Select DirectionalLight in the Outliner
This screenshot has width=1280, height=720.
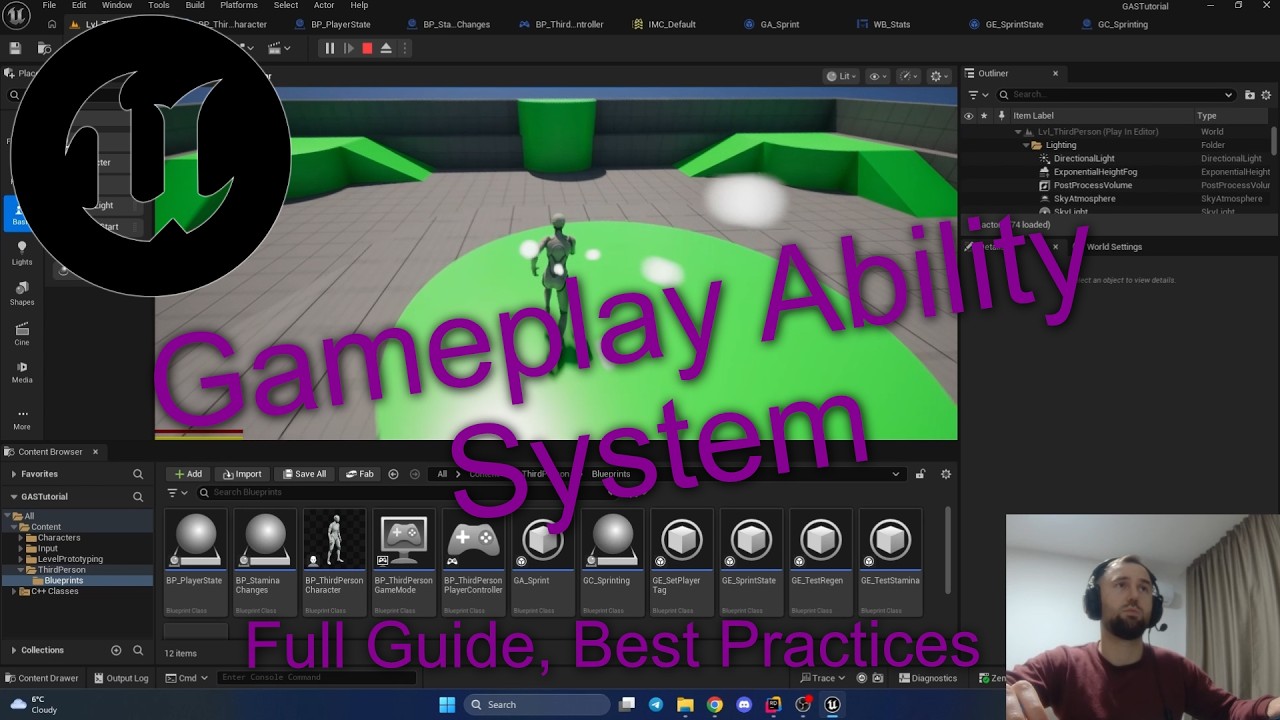click(1084, 158)
